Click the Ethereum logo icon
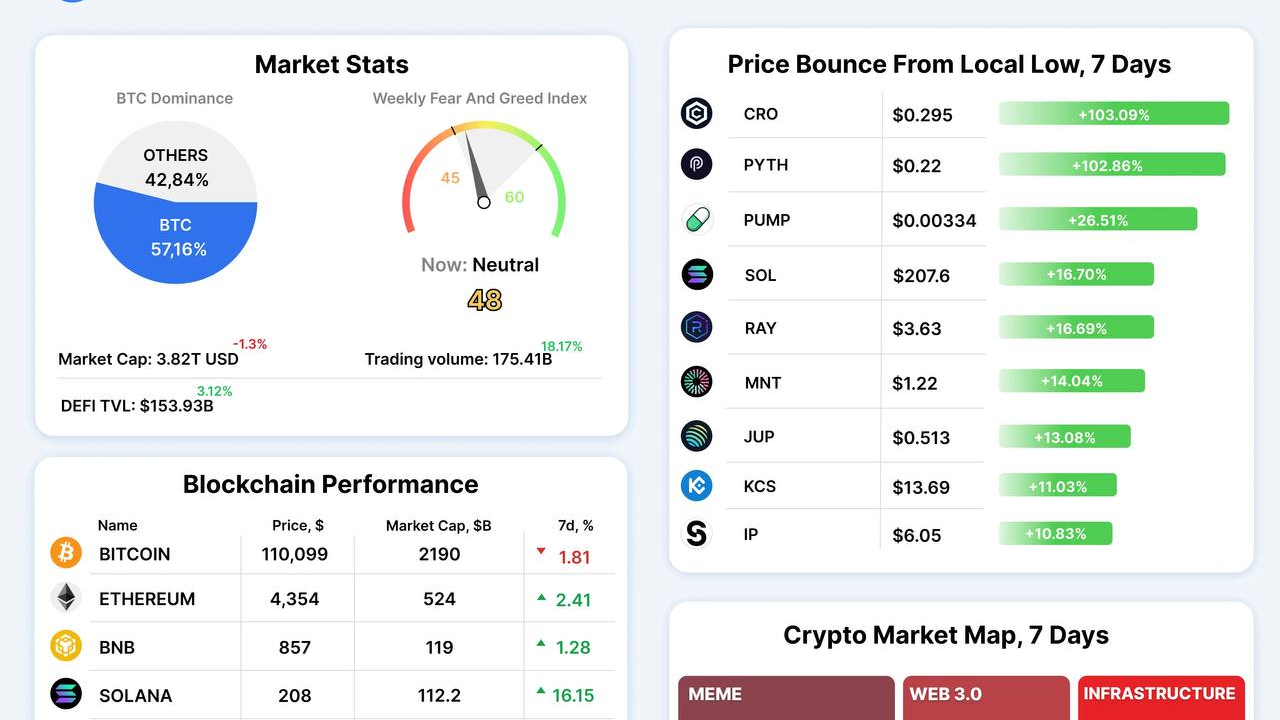The image size is (1280, 720). click(66, 598)
